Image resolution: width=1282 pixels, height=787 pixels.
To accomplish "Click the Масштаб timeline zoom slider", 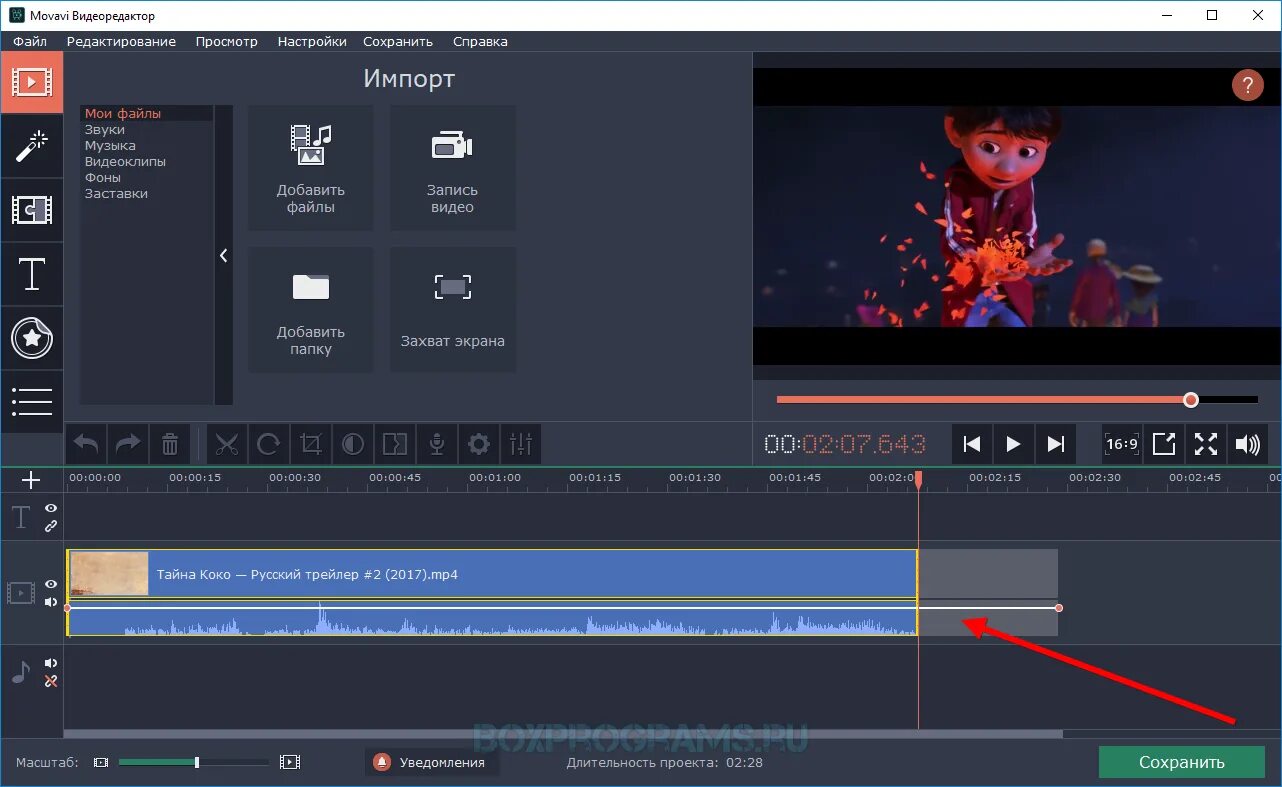I will pos(194,762).
